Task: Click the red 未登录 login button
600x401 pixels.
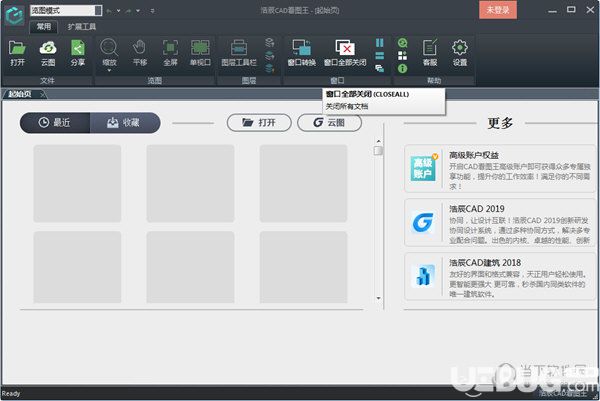Action: [x=498, y=10]
